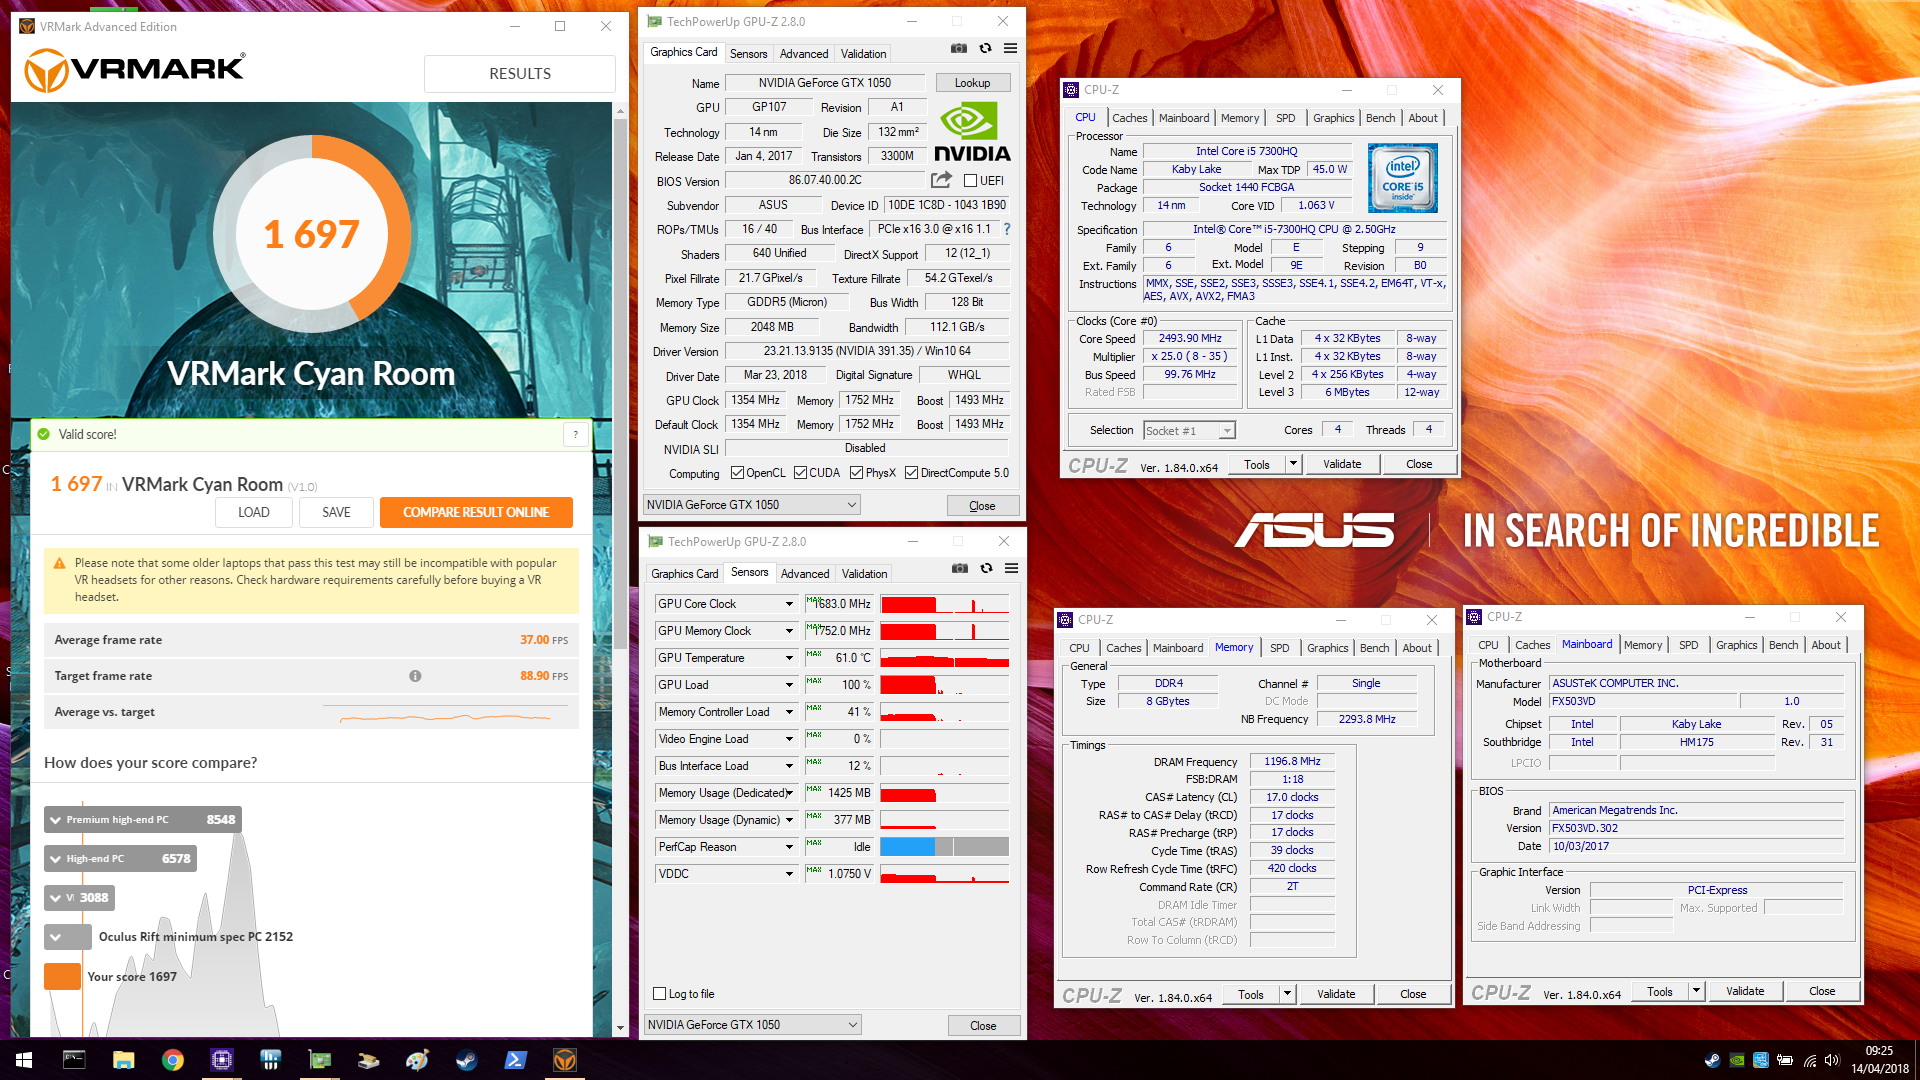Click the CPU-Z taskbar icon
This screenshot has height=1080, width=1920.
221,1060
